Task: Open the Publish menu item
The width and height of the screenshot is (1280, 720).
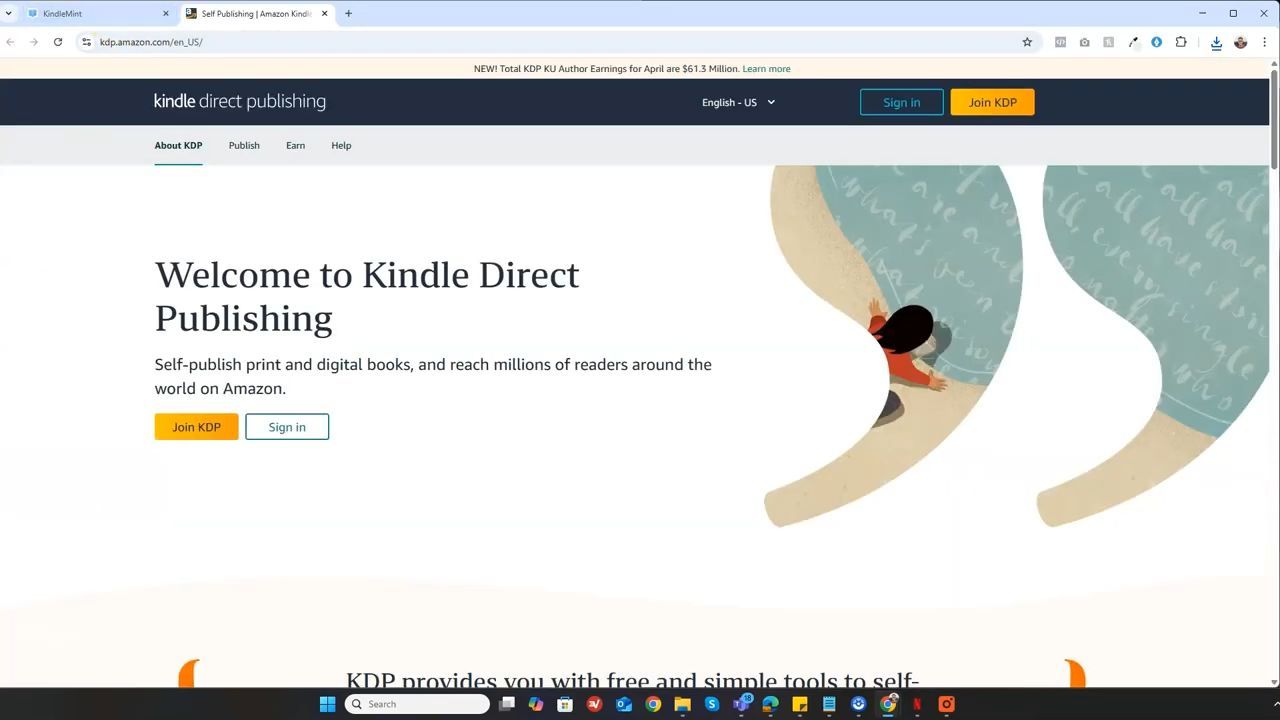Action: tap(244, 146)
